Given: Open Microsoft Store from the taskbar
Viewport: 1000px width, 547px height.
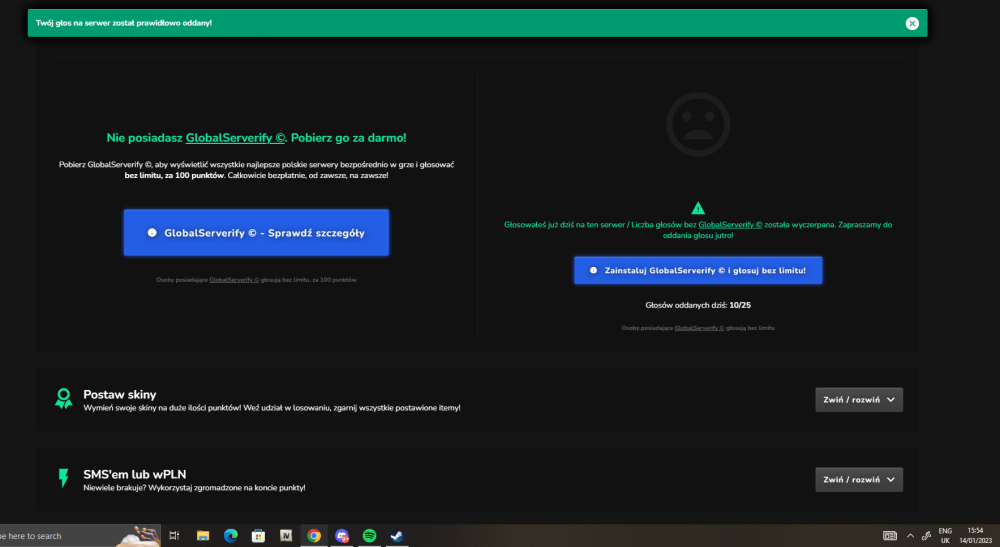Looking at the screenshot, I should tap(258, 536).
